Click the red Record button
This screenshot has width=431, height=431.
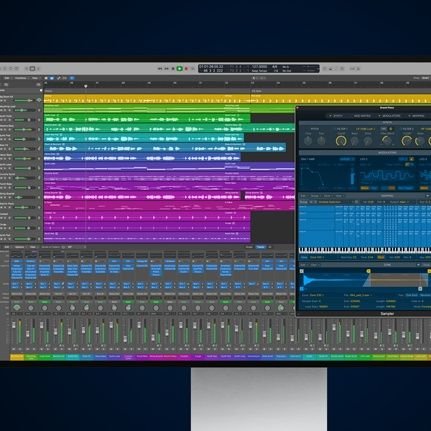pos(186,69)
